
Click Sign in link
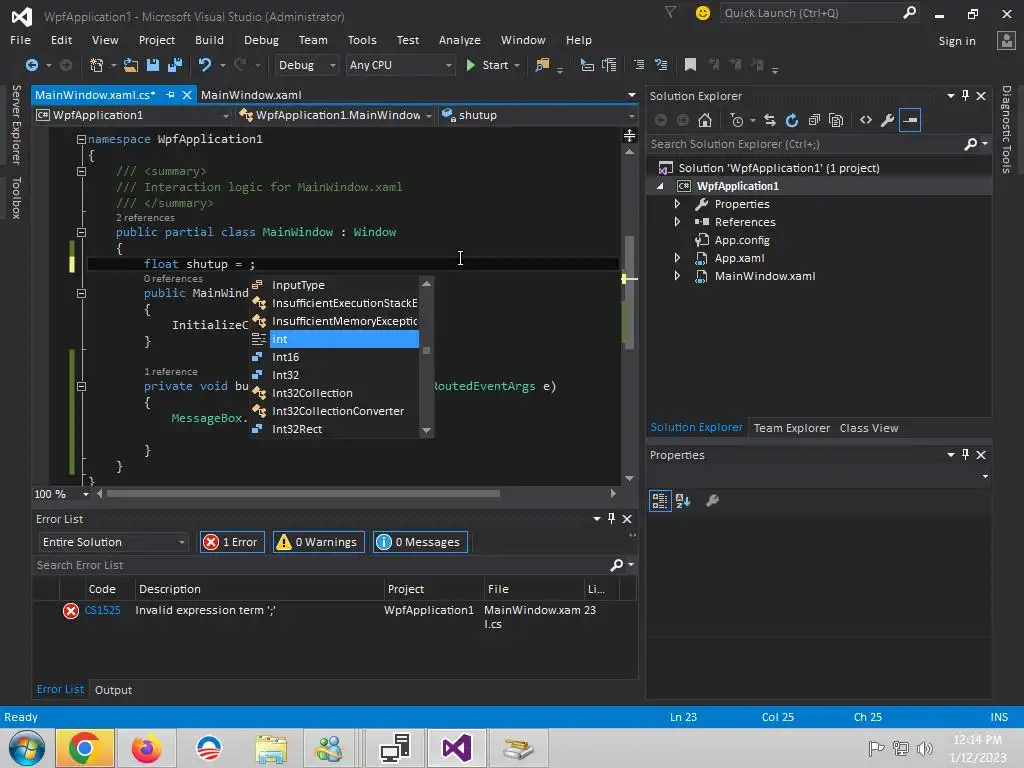[957, 40]
